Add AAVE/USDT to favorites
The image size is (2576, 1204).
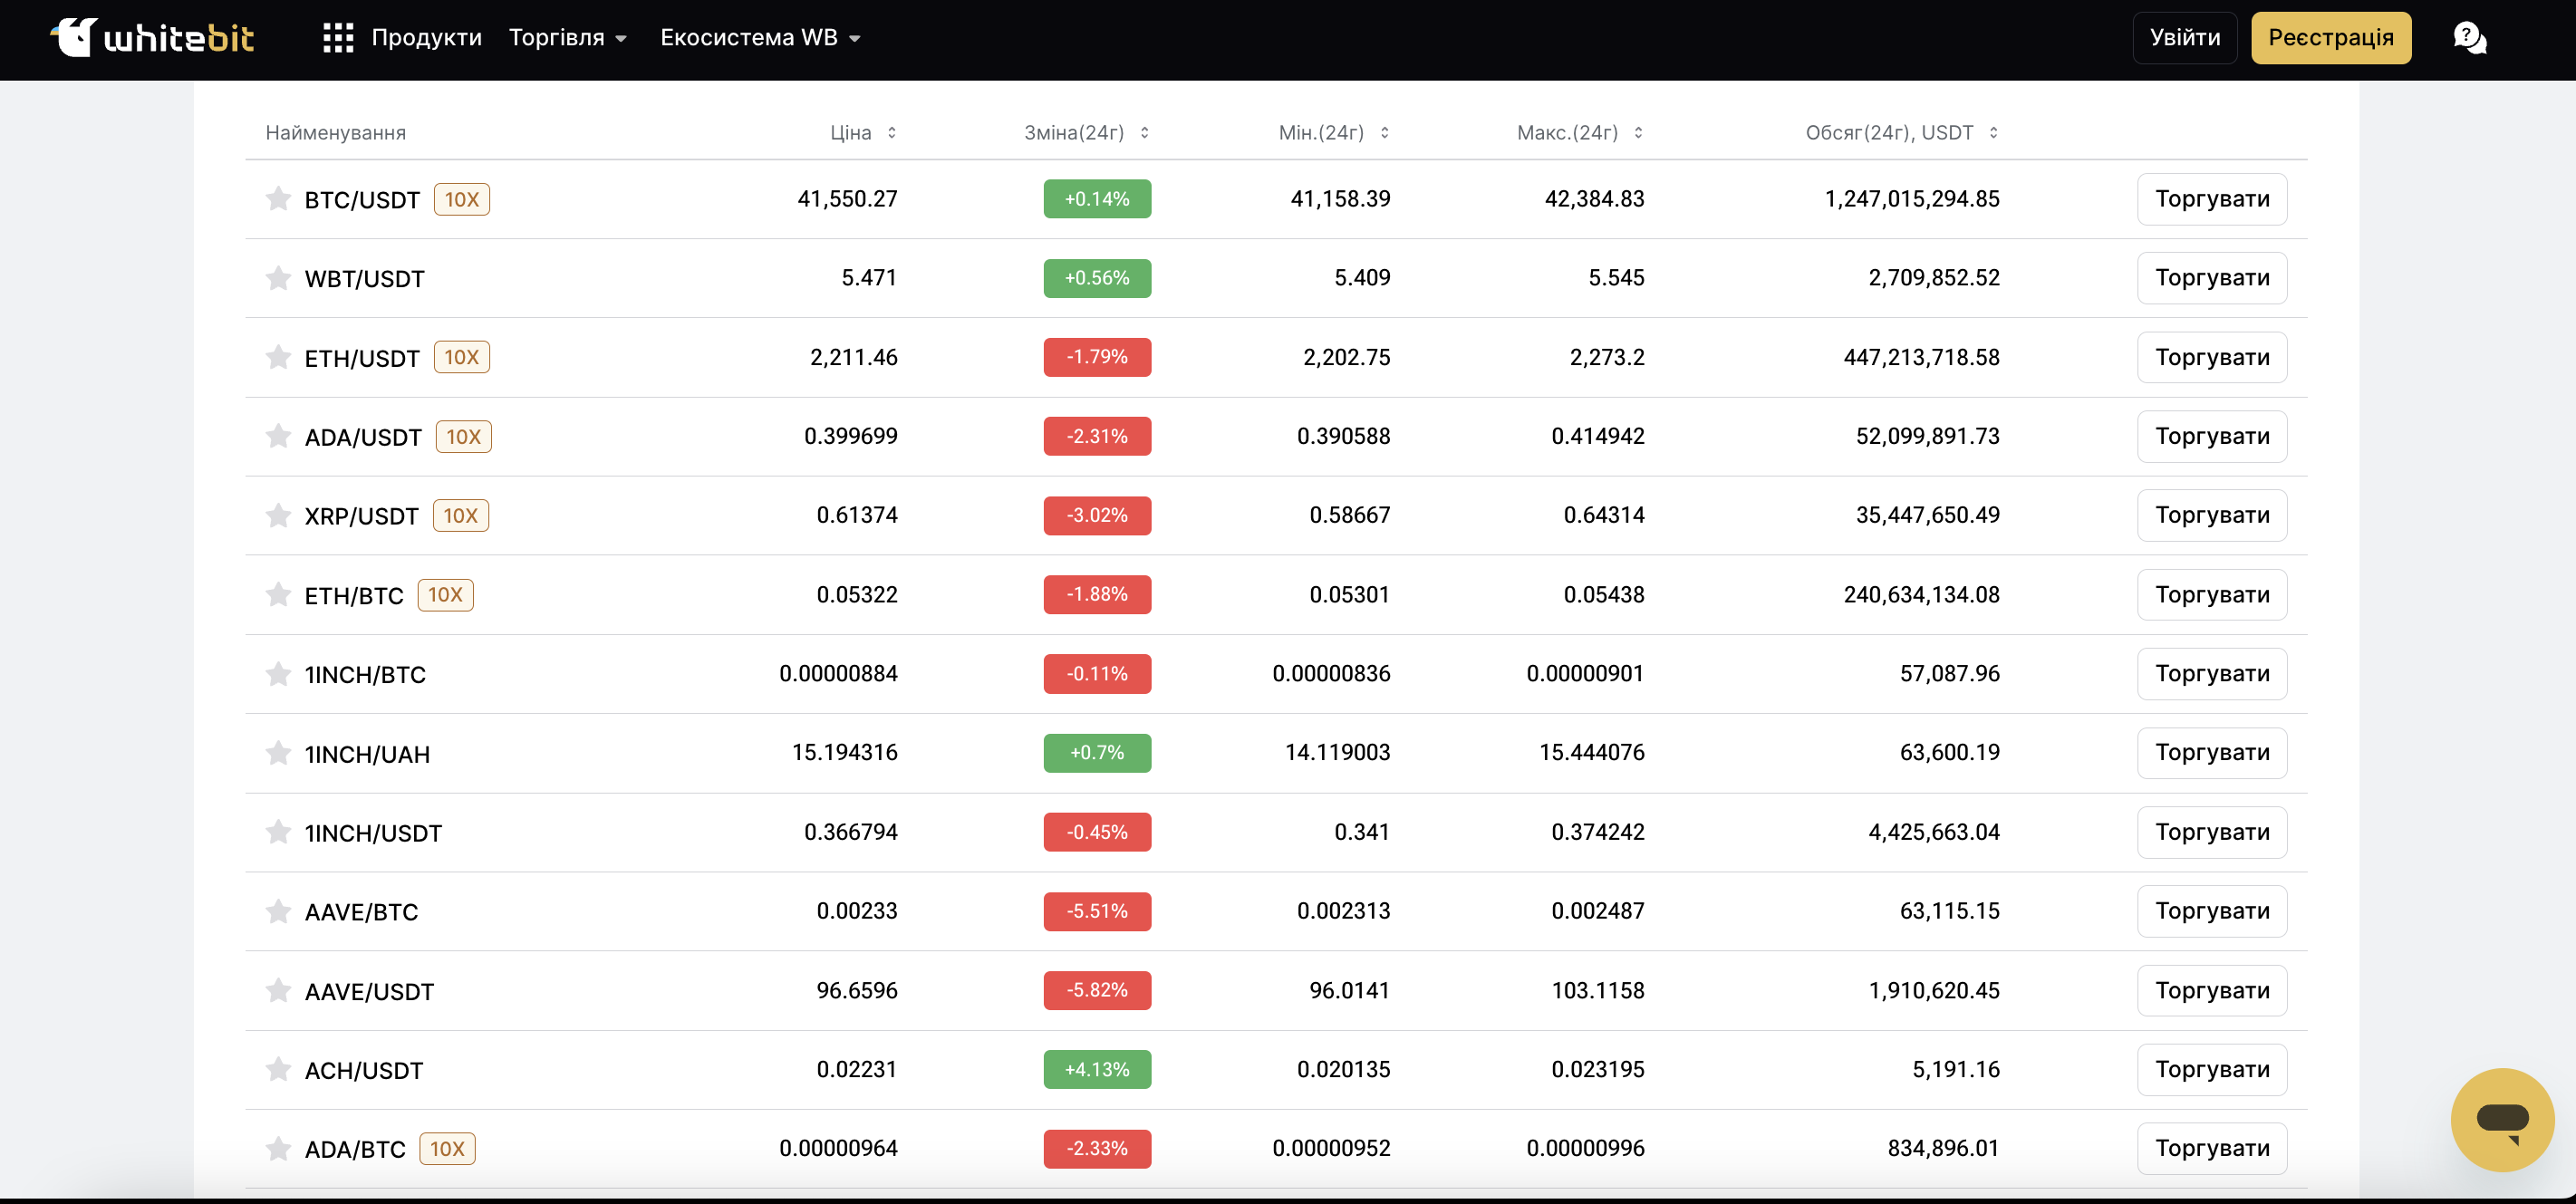point(278,991)
